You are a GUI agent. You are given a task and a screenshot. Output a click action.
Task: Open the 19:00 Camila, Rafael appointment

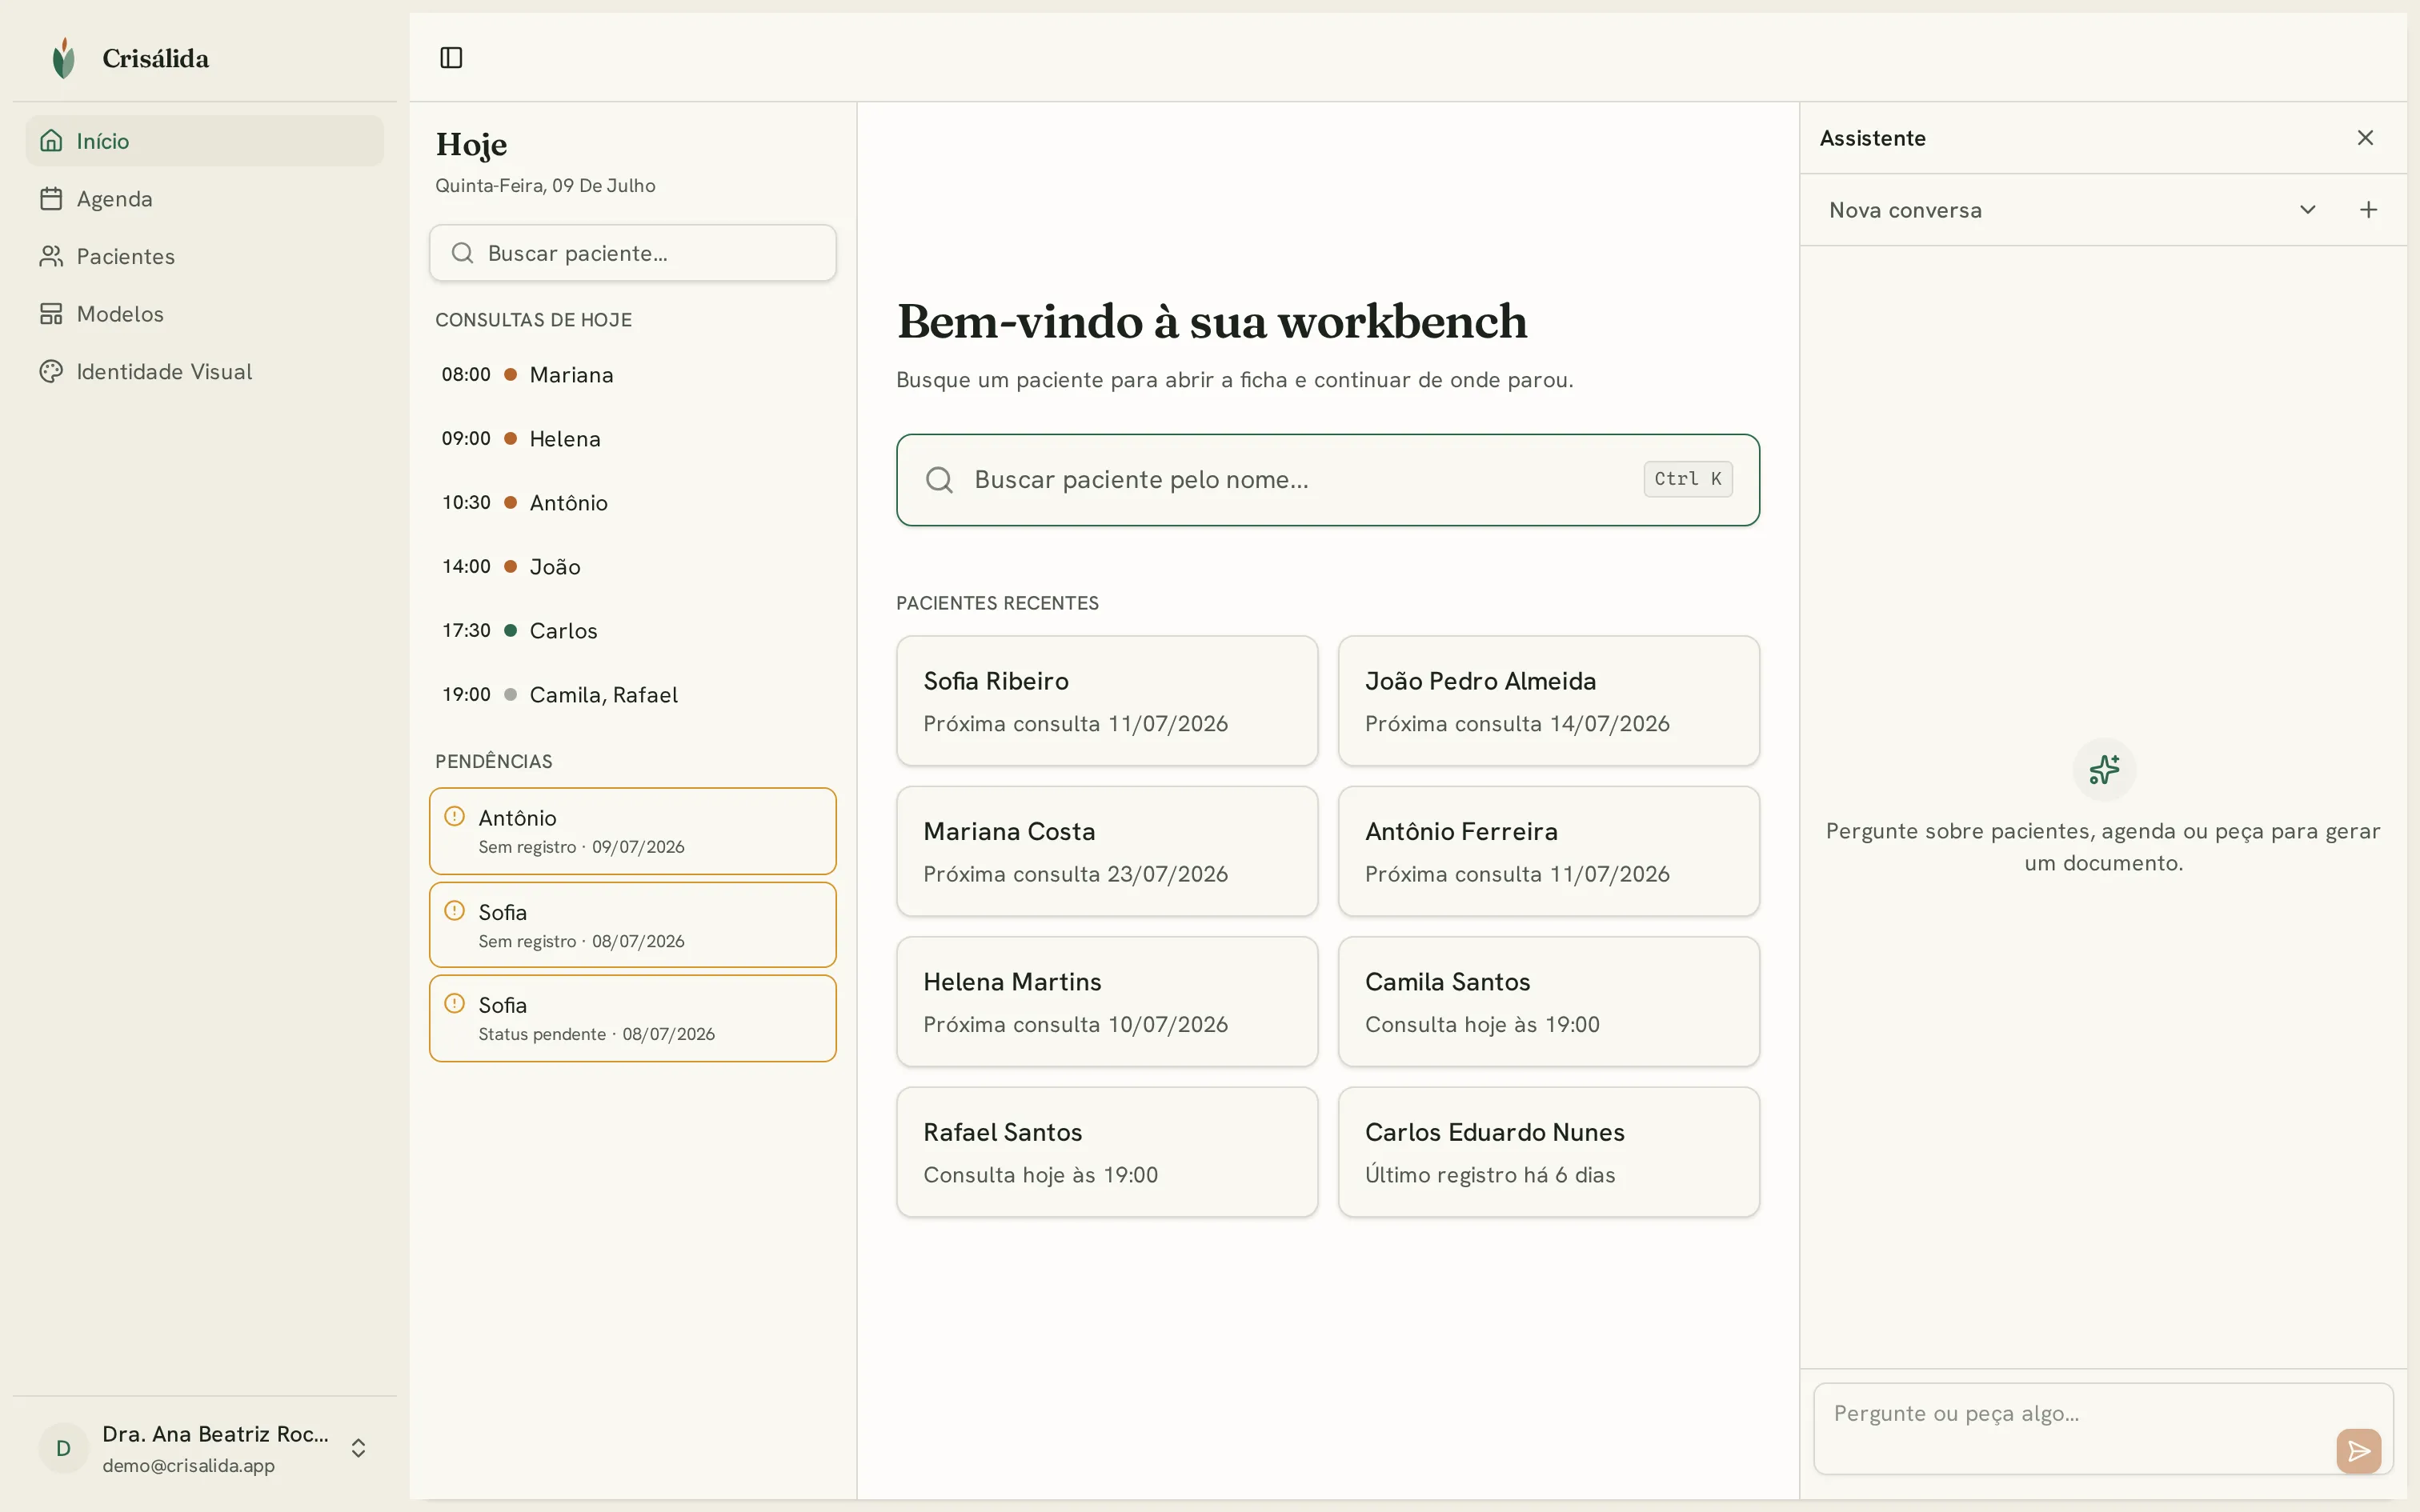click(x=633, y=694)
